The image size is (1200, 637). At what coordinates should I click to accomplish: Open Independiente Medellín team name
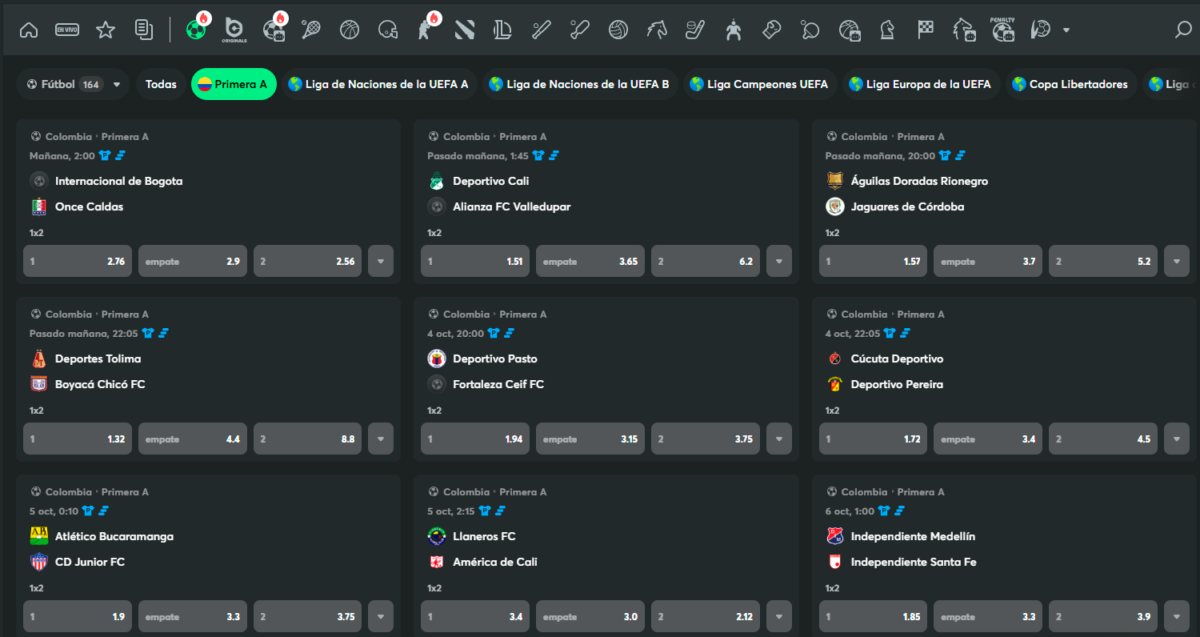tap(913, 537)
